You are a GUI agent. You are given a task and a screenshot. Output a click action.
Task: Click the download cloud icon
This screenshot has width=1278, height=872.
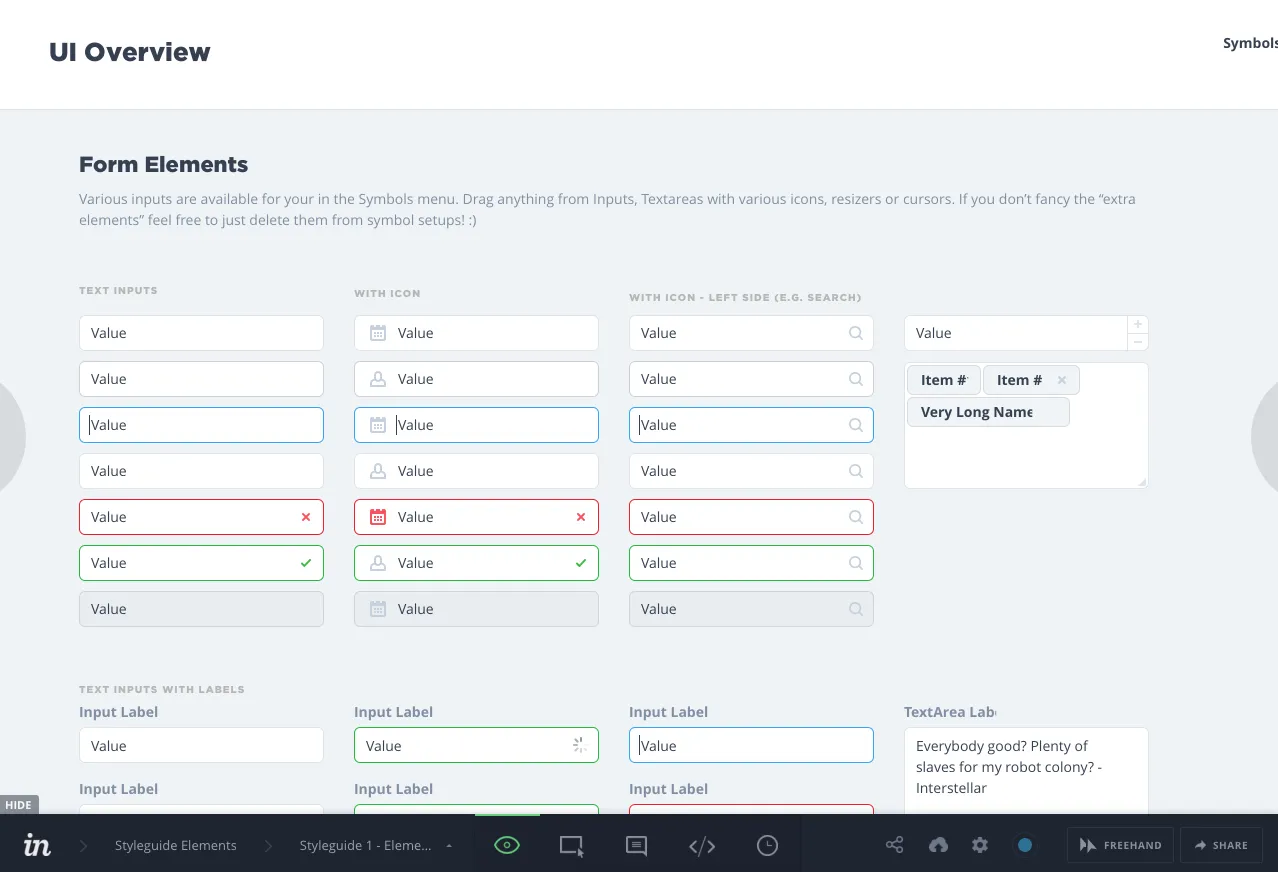coord(938,845)
